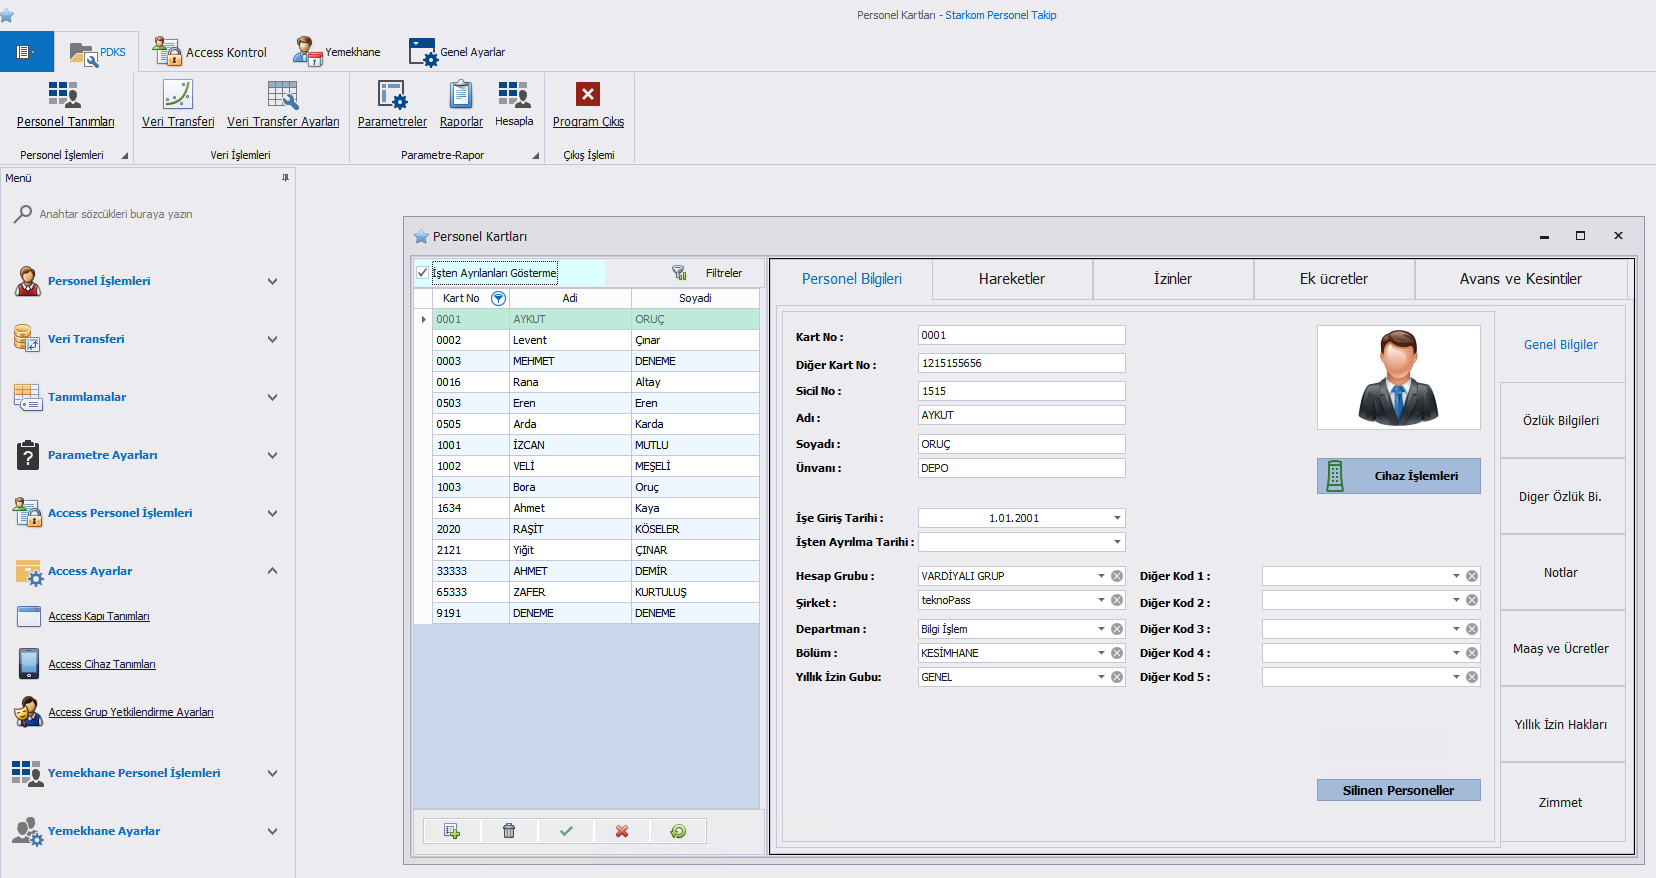Click the trash delete icon below the list

[509, 831]
